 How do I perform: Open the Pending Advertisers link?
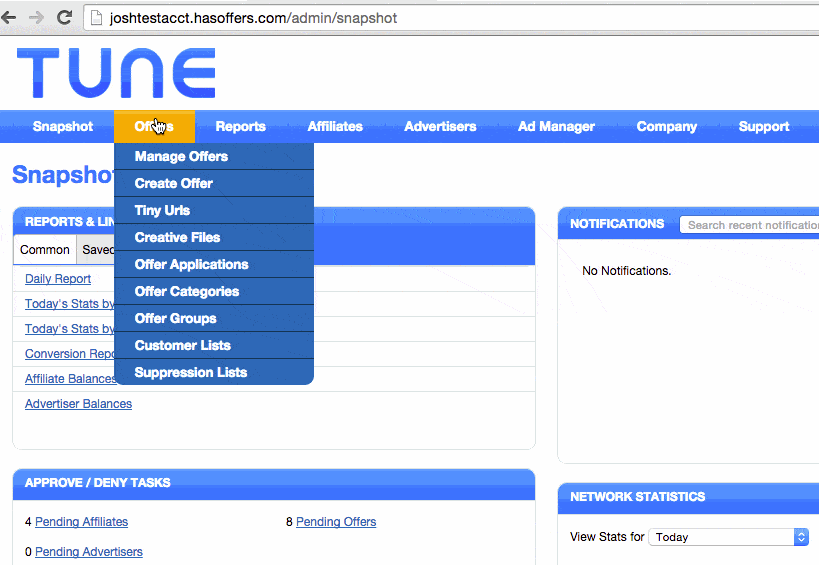click(x=89, y=552)
